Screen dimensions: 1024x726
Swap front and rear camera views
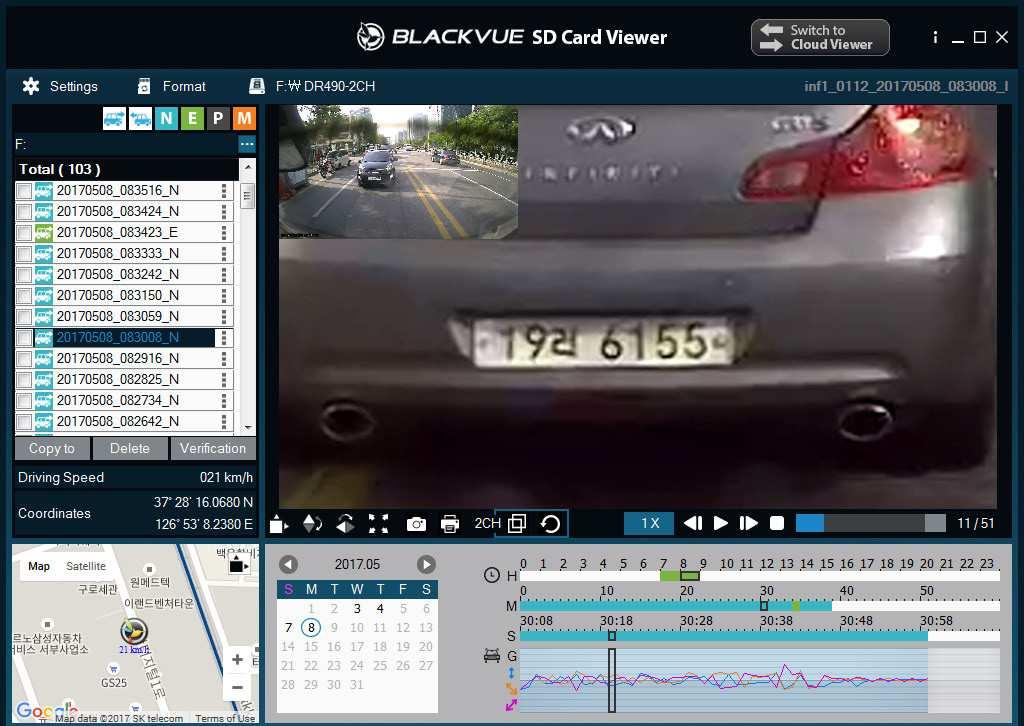tap(551, 524)
